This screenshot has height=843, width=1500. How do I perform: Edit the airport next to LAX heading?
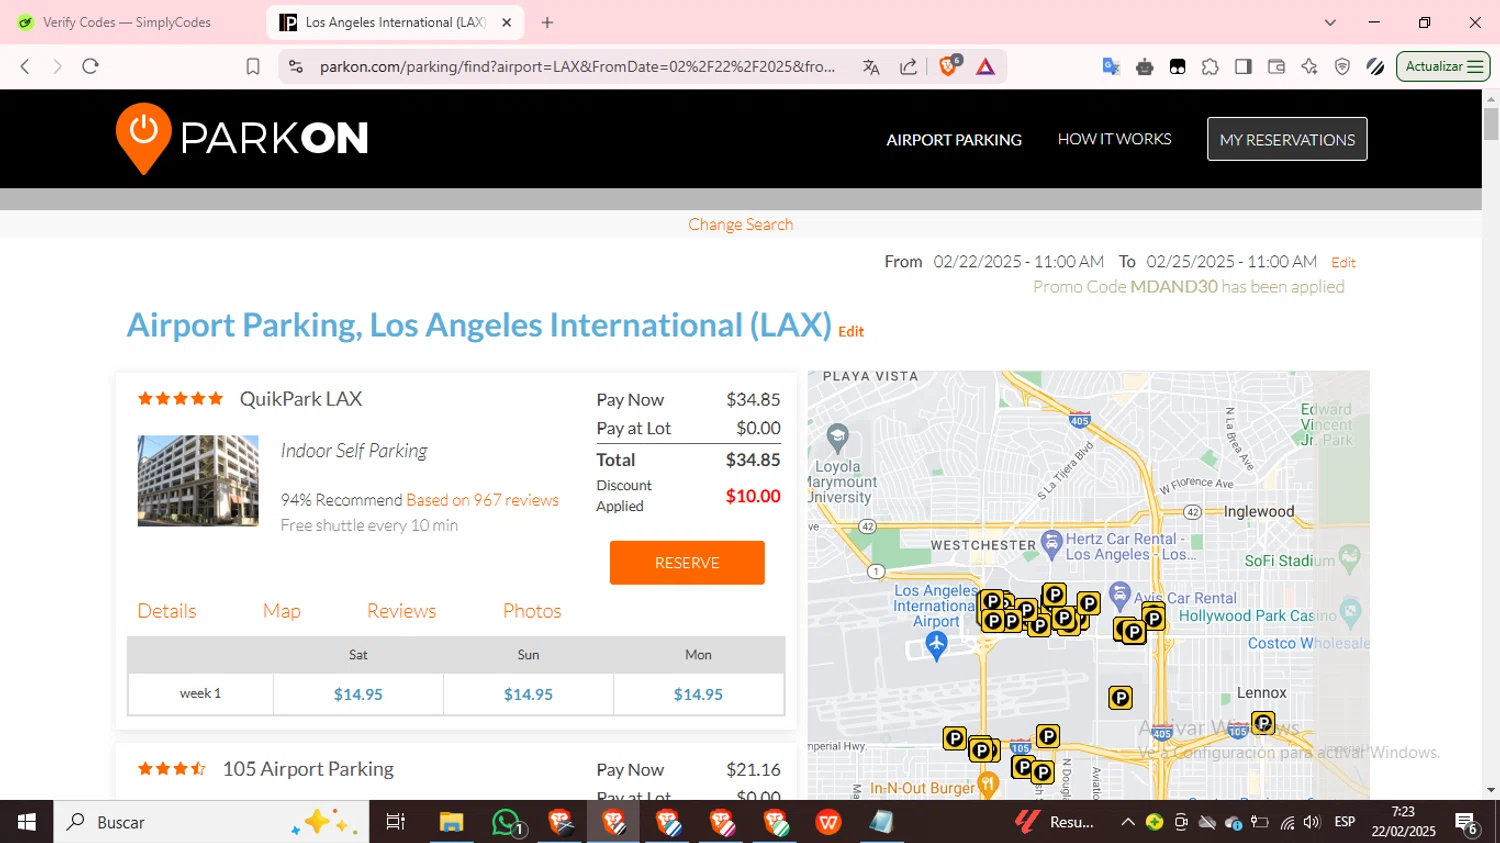point(851,331)
